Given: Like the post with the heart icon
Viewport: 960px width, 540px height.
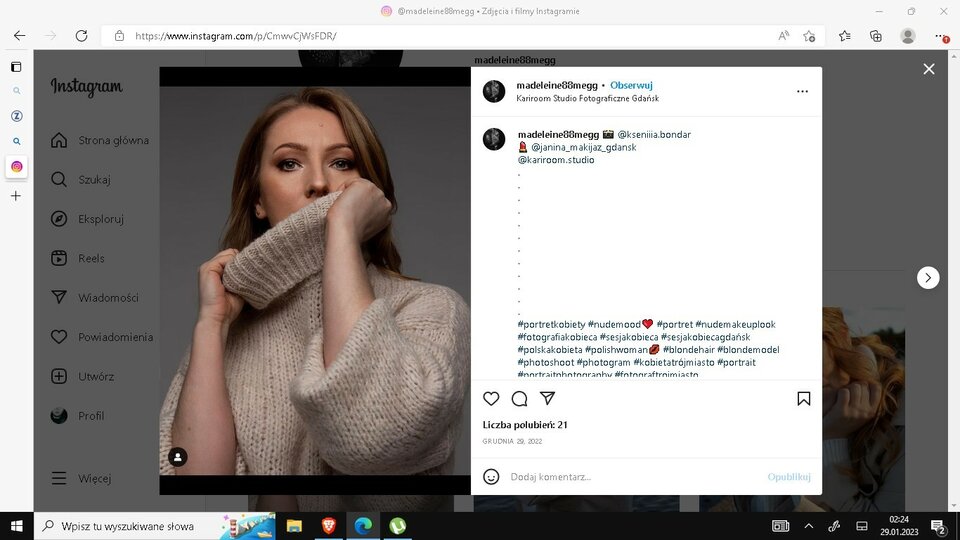Looking at the screenshot, I should click(x=491, y=399).
